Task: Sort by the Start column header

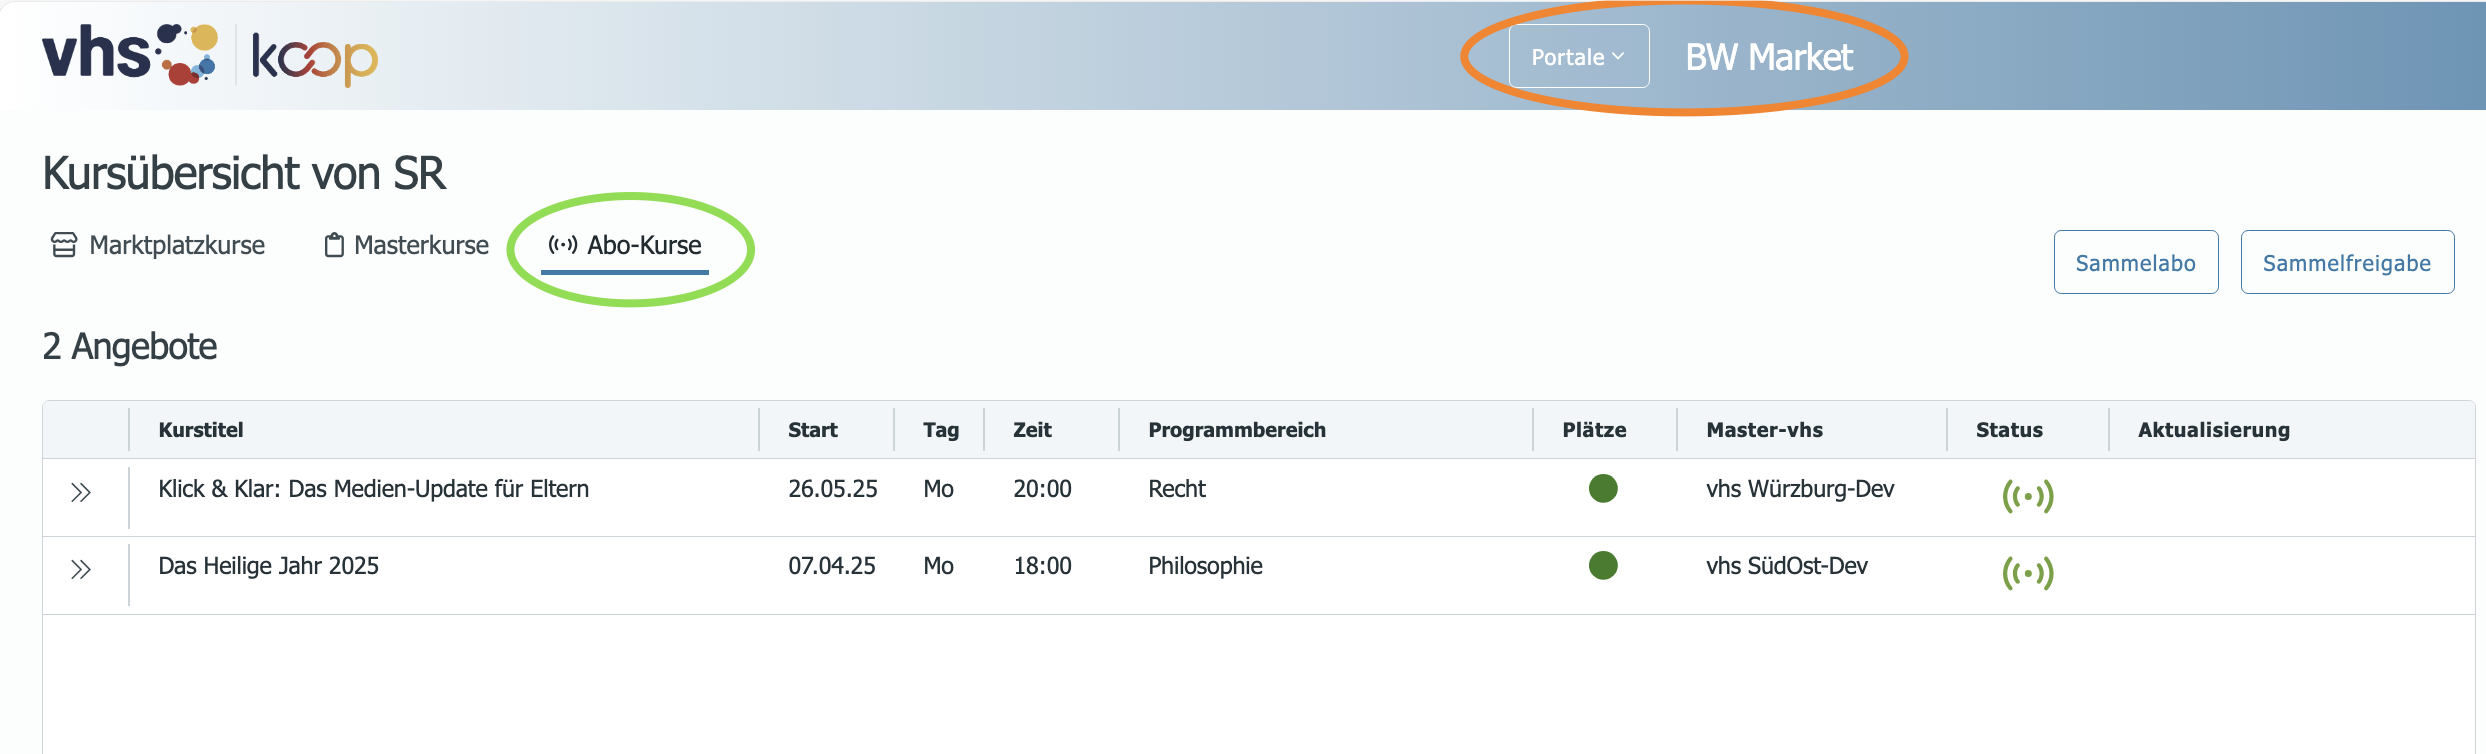Action: point(812,430)
